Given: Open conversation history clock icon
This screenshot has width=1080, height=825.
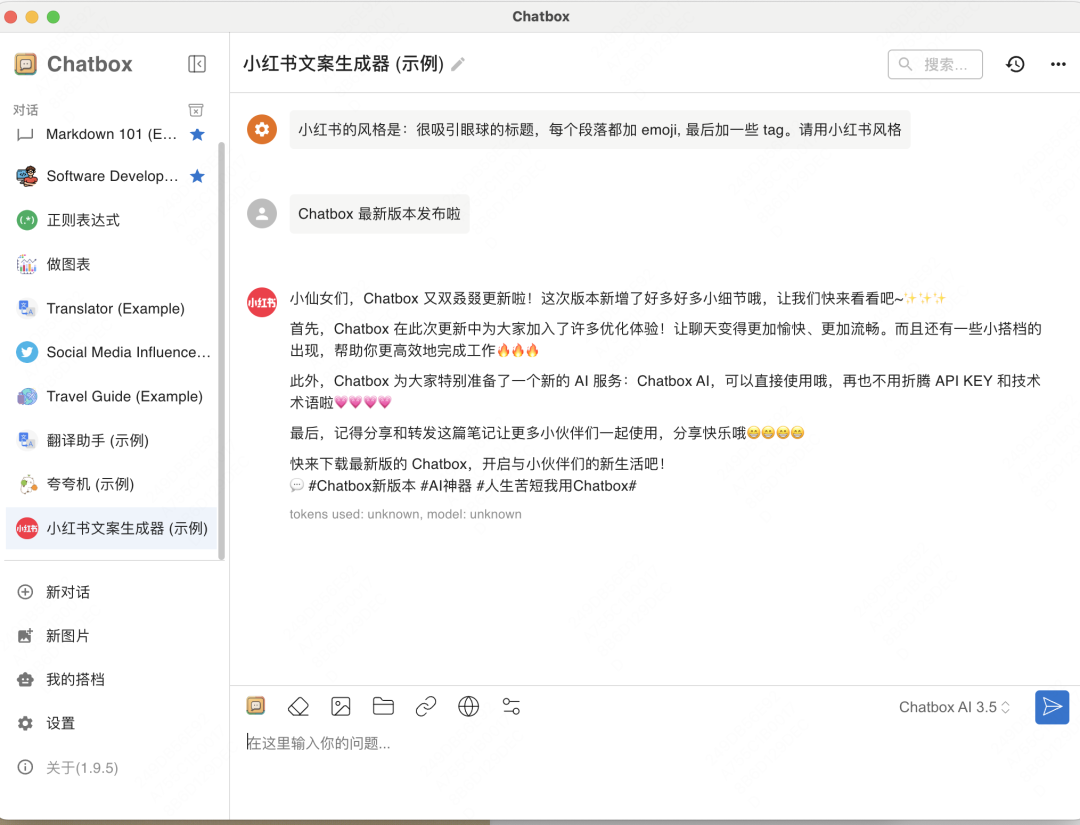Looking at the screenshot, I should click(x=1015, y=64).
